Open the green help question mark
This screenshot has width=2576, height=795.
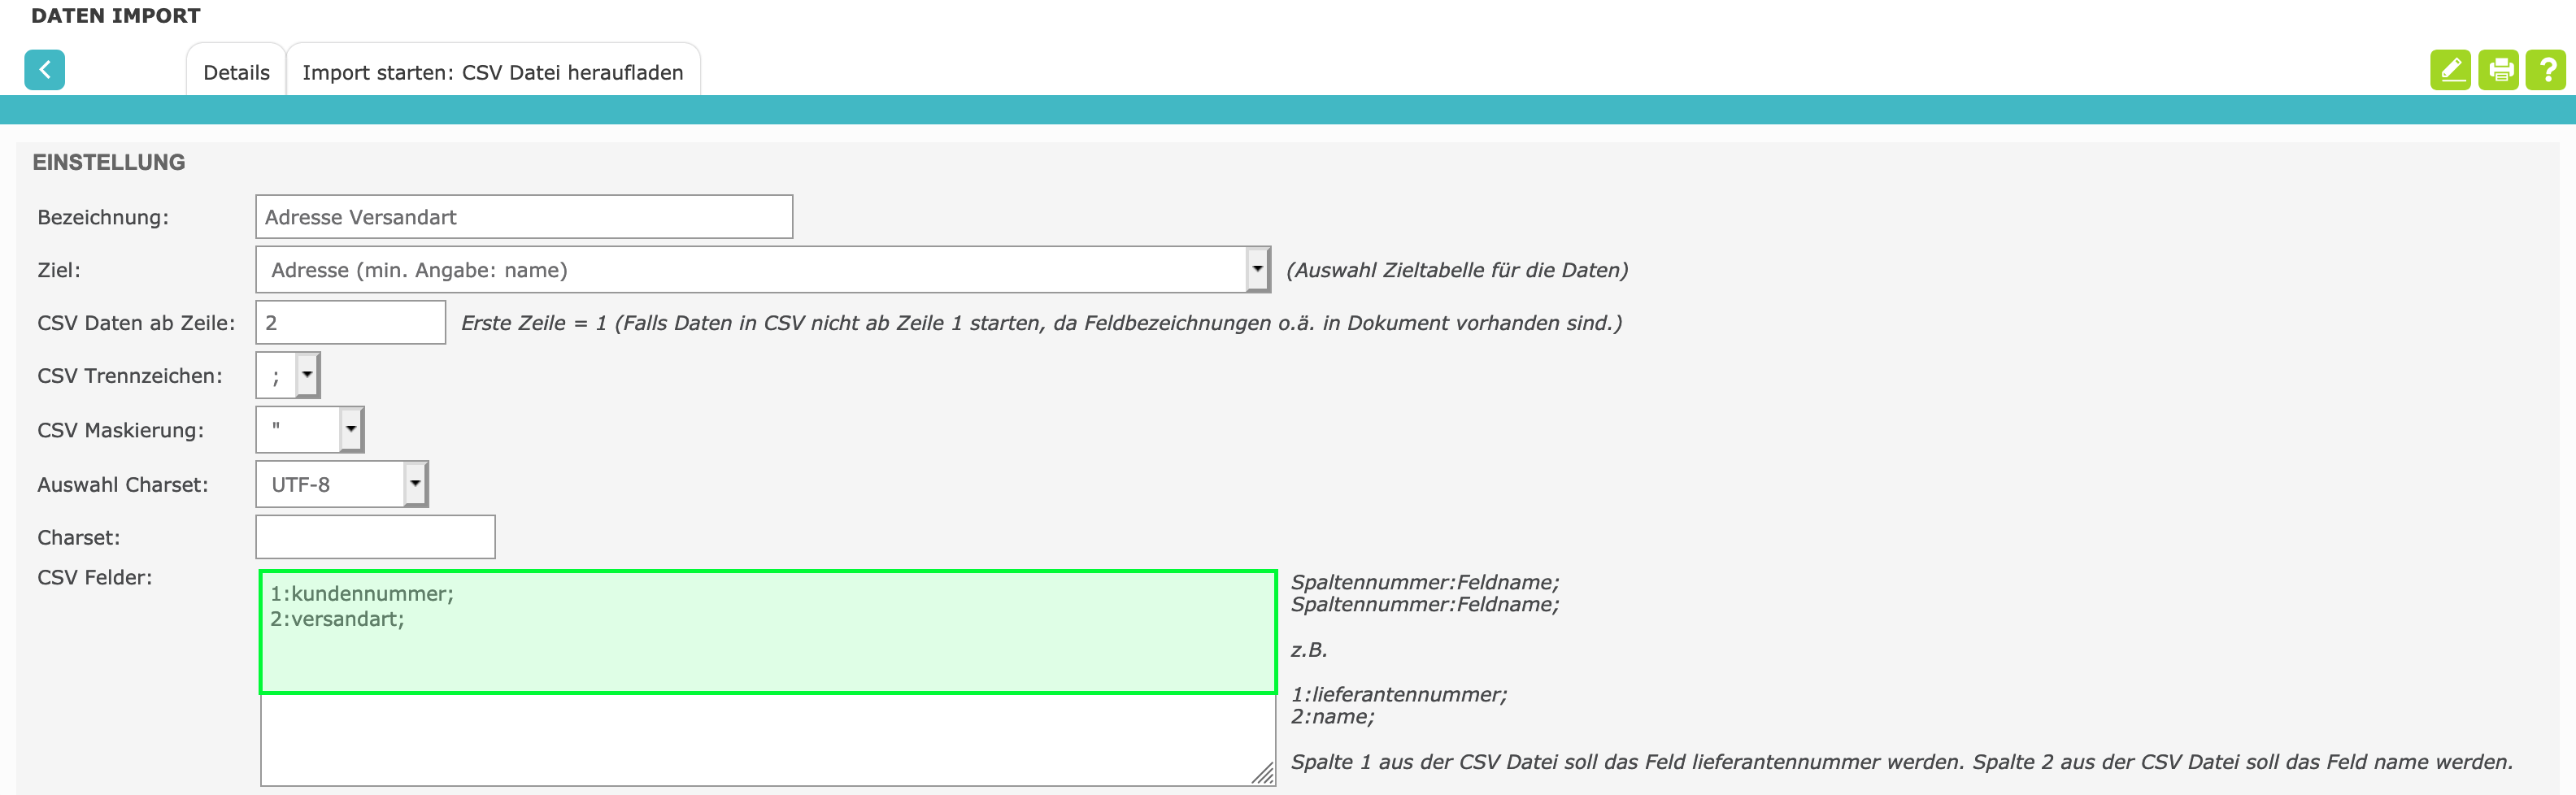2545,70
